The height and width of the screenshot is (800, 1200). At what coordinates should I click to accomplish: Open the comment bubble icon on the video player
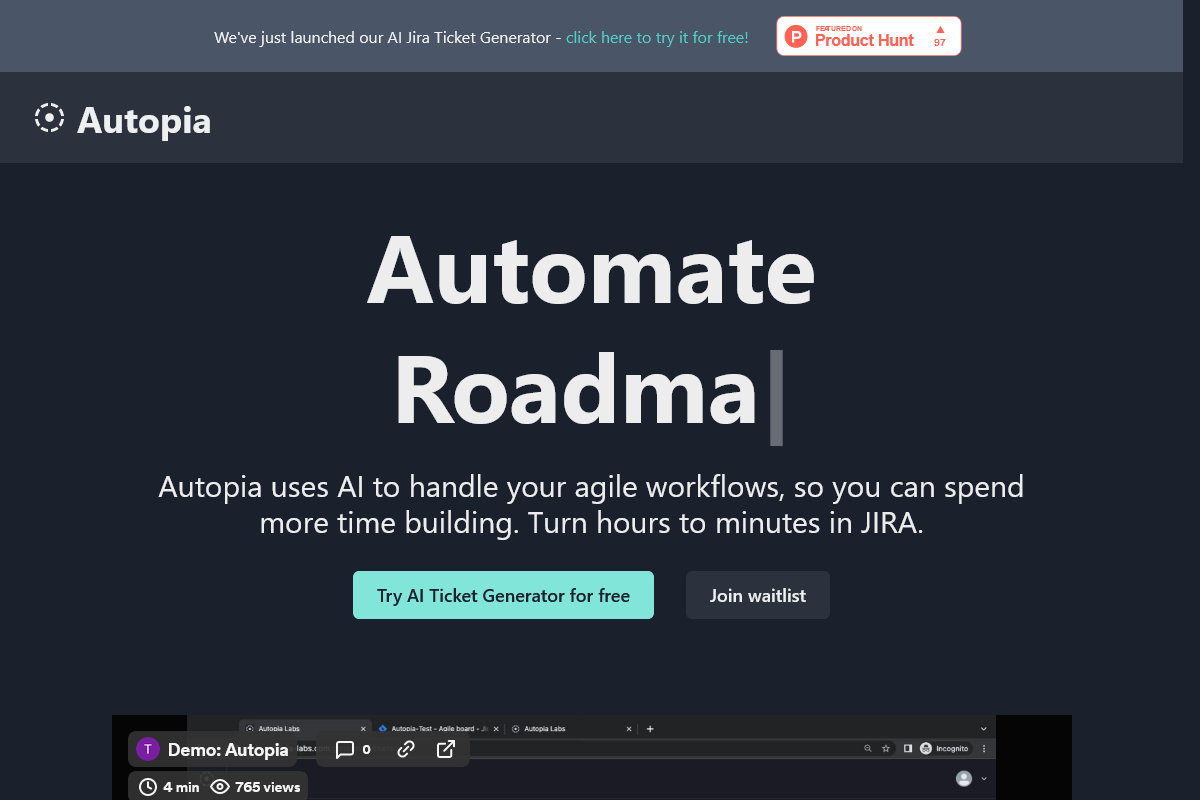(x=345, y=749)
